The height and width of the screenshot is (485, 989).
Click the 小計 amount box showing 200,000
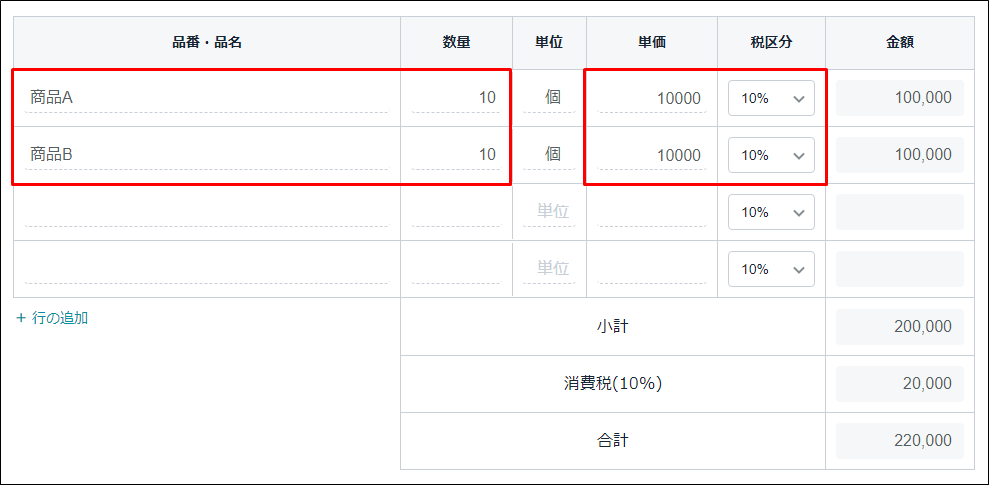[x=899, y=327]
